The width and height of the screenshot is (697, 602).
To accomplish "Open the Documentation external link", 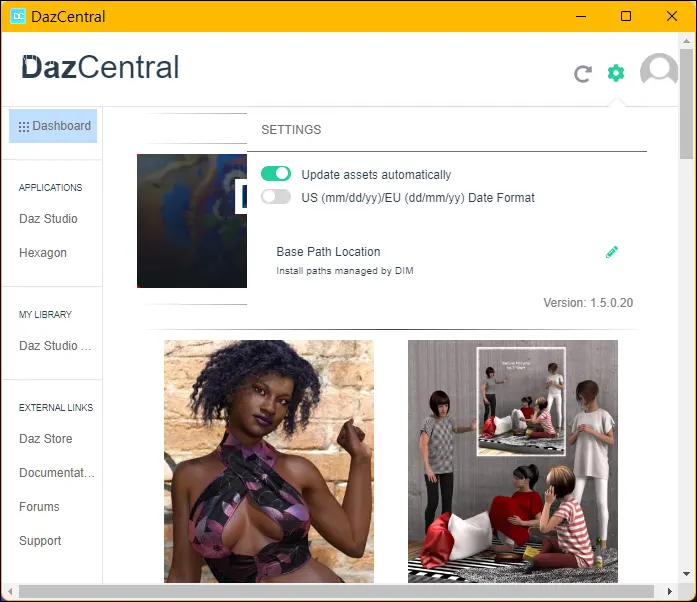I will tap(57, 473).
